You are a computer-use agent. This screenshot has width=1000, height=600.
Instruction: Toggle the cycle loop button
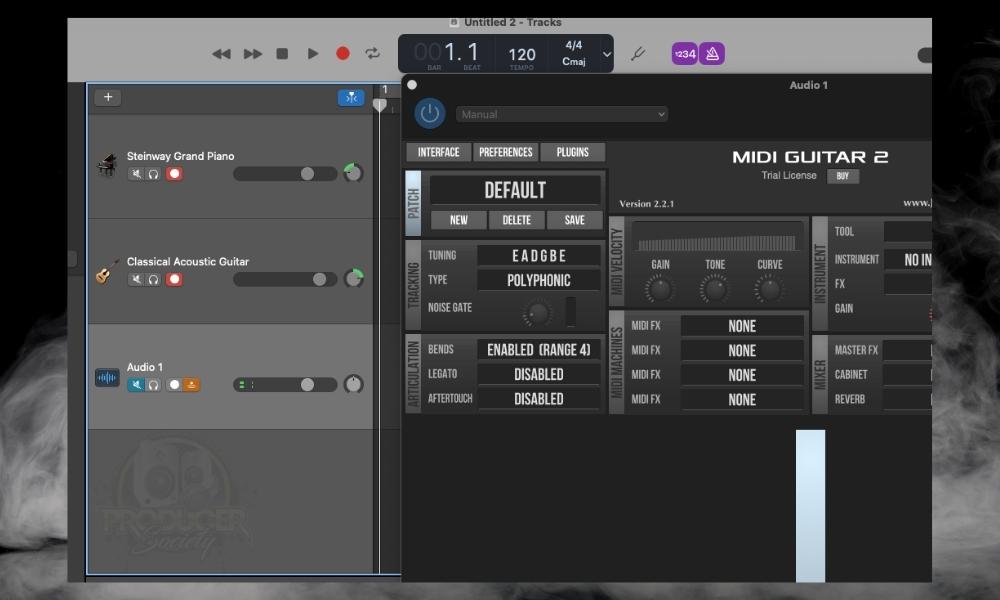tap(372, 54)
